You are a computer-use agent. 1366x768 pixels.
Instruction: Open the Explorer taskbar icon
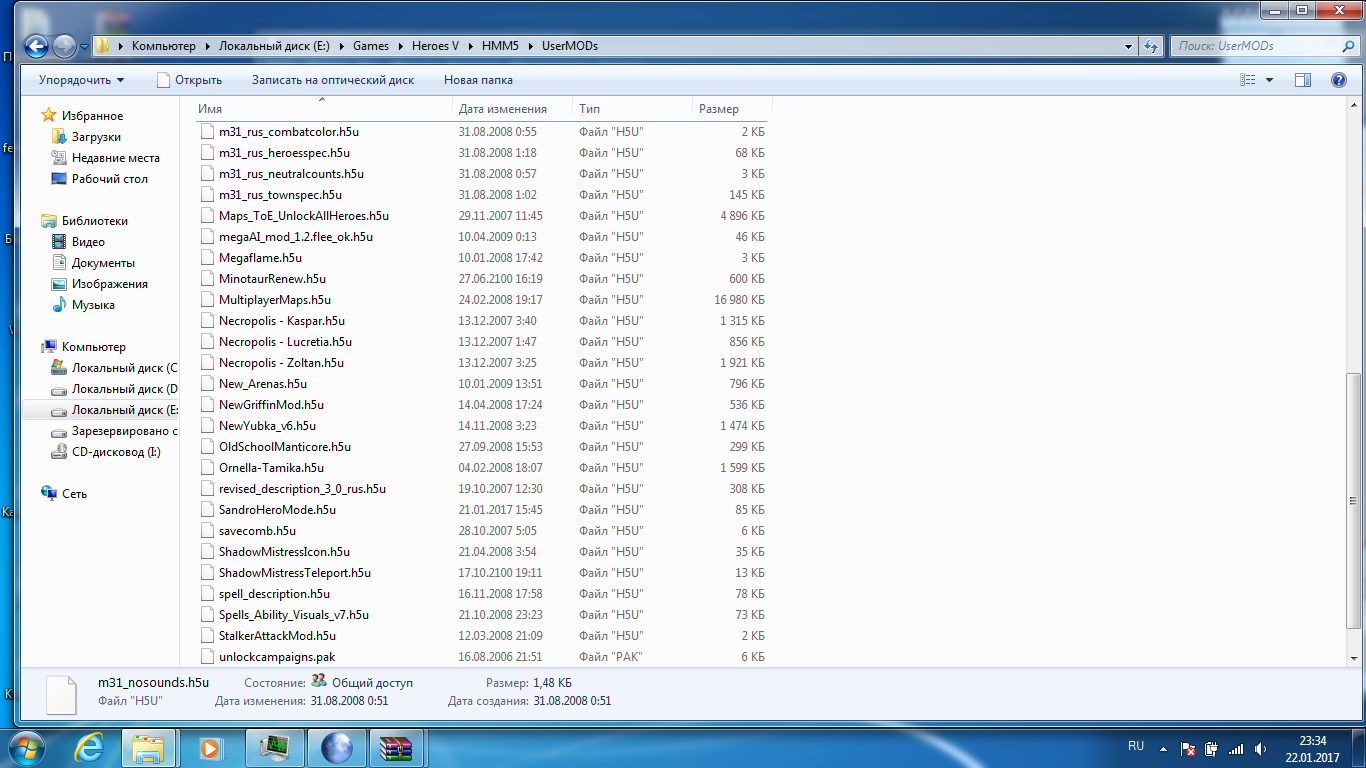point(149,748)
